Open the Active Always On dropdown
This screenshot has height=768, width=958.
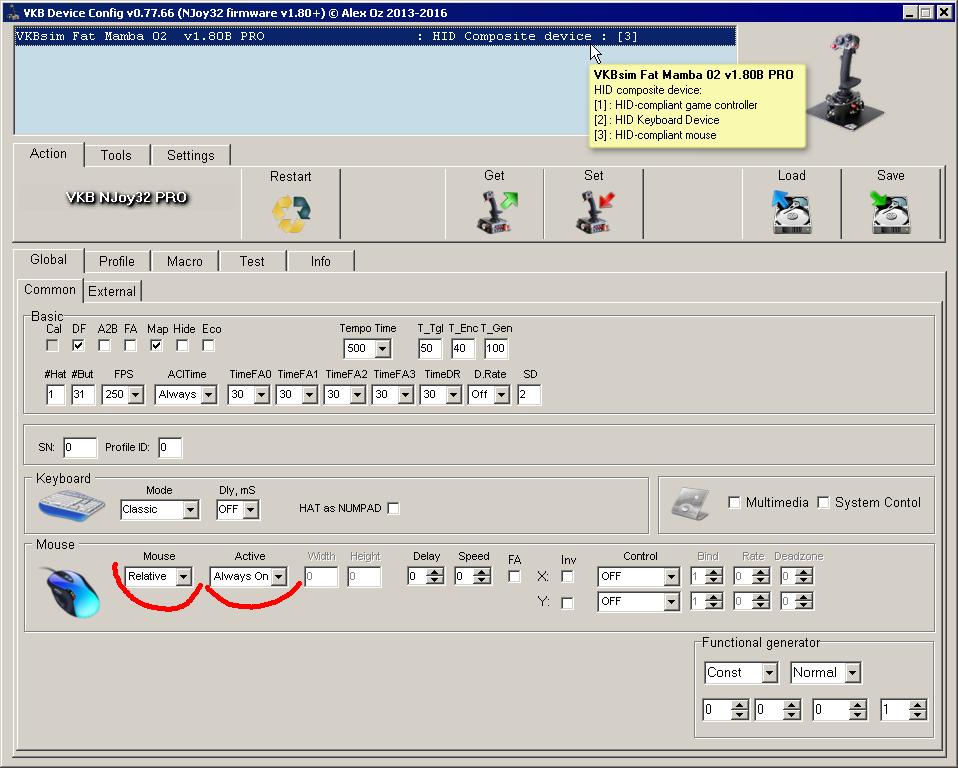point(279,576)
